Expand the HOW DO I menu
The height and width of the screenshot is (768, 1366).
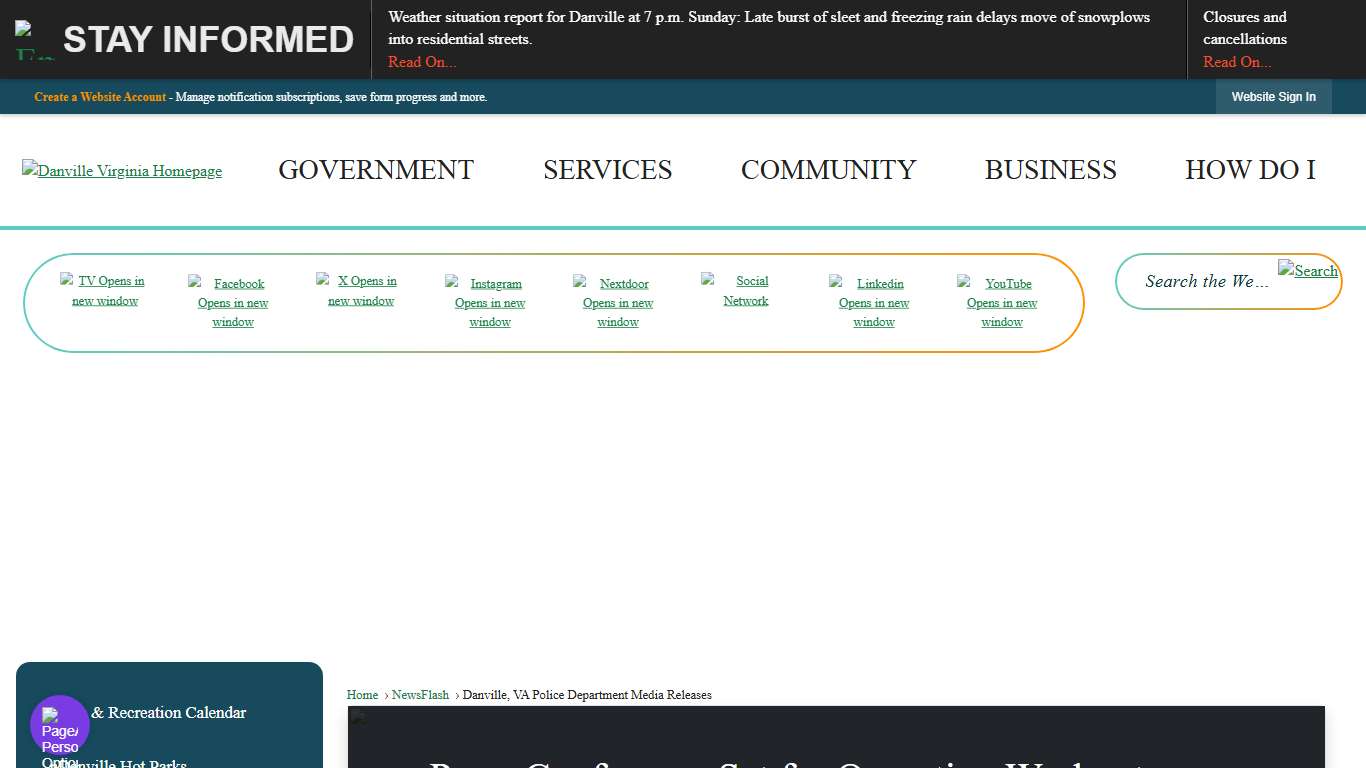pos(1250,170)
